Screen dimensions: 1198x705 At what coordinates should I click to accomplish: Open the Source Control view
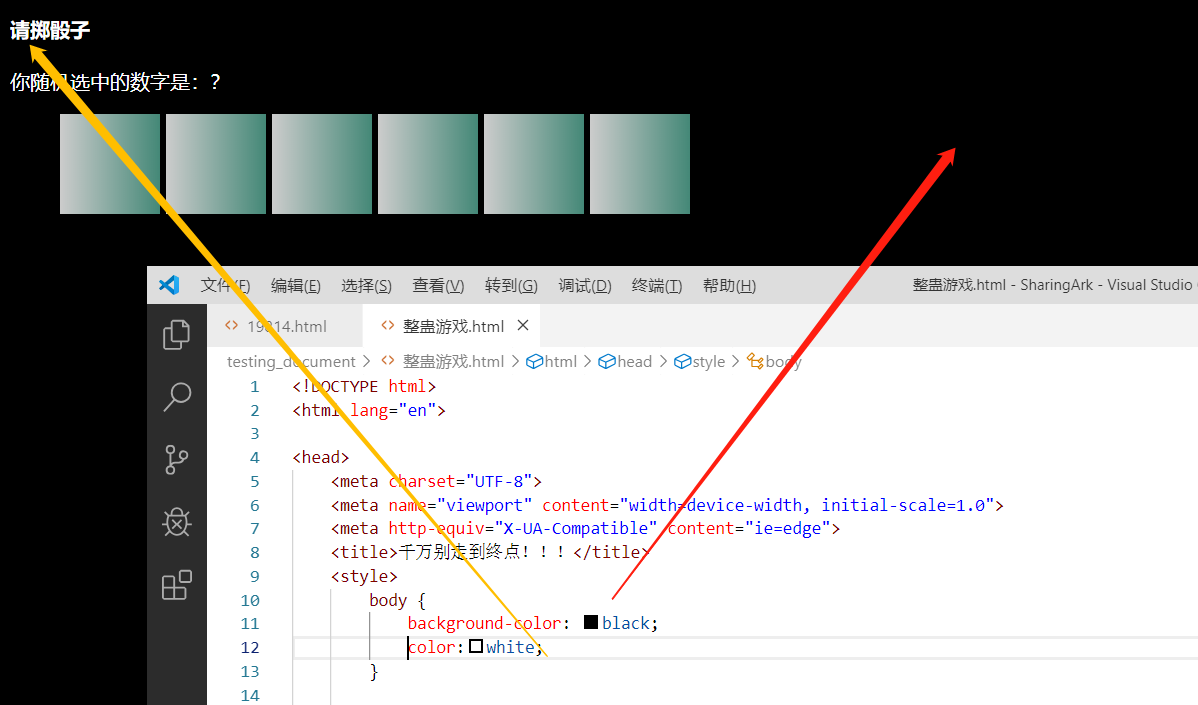click(176, 459)
